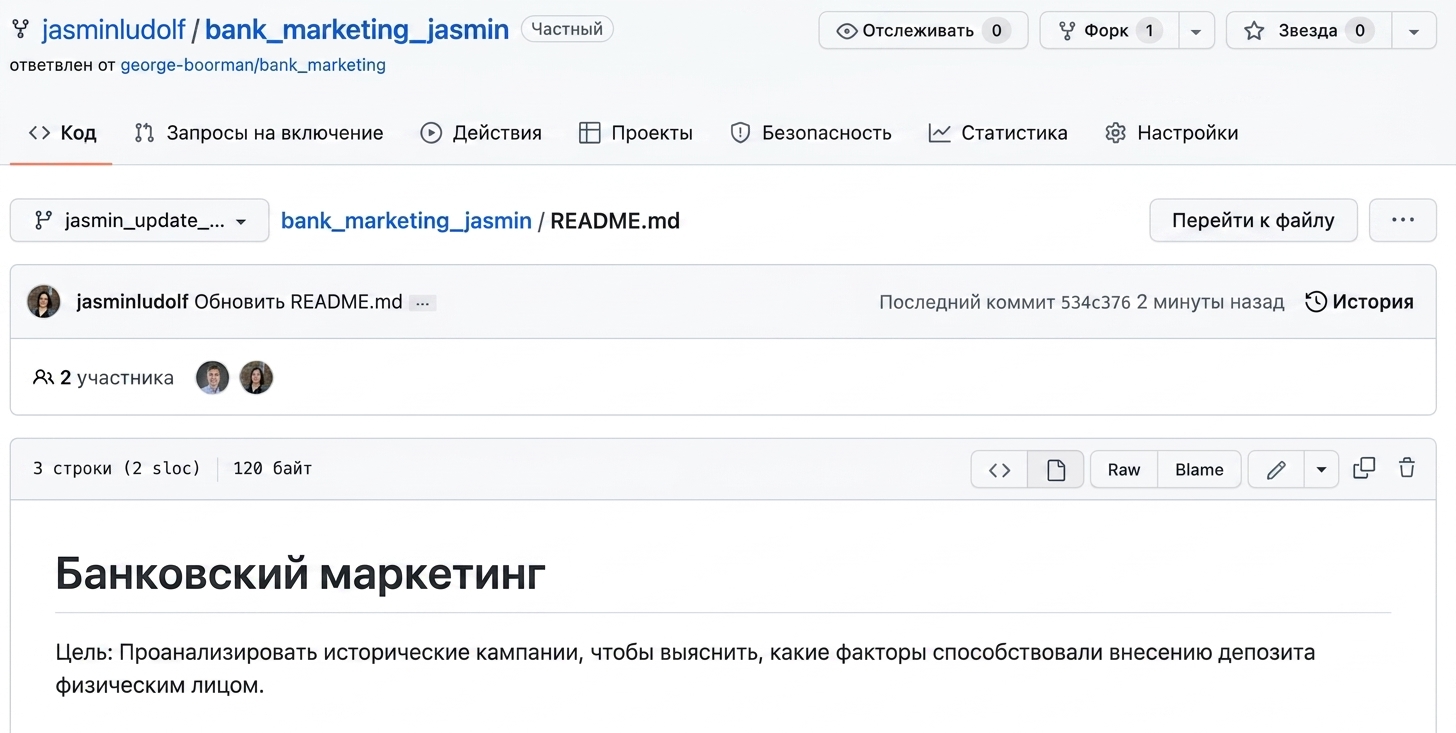Open the Настройки tab

tap(1172, 133)
